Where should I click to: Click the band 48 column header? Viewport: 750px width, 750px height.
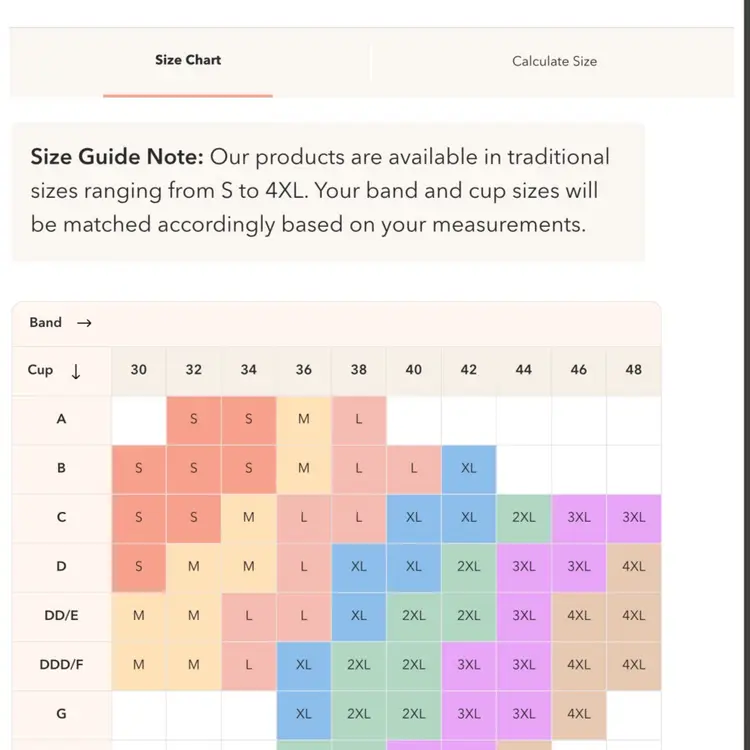633,370
